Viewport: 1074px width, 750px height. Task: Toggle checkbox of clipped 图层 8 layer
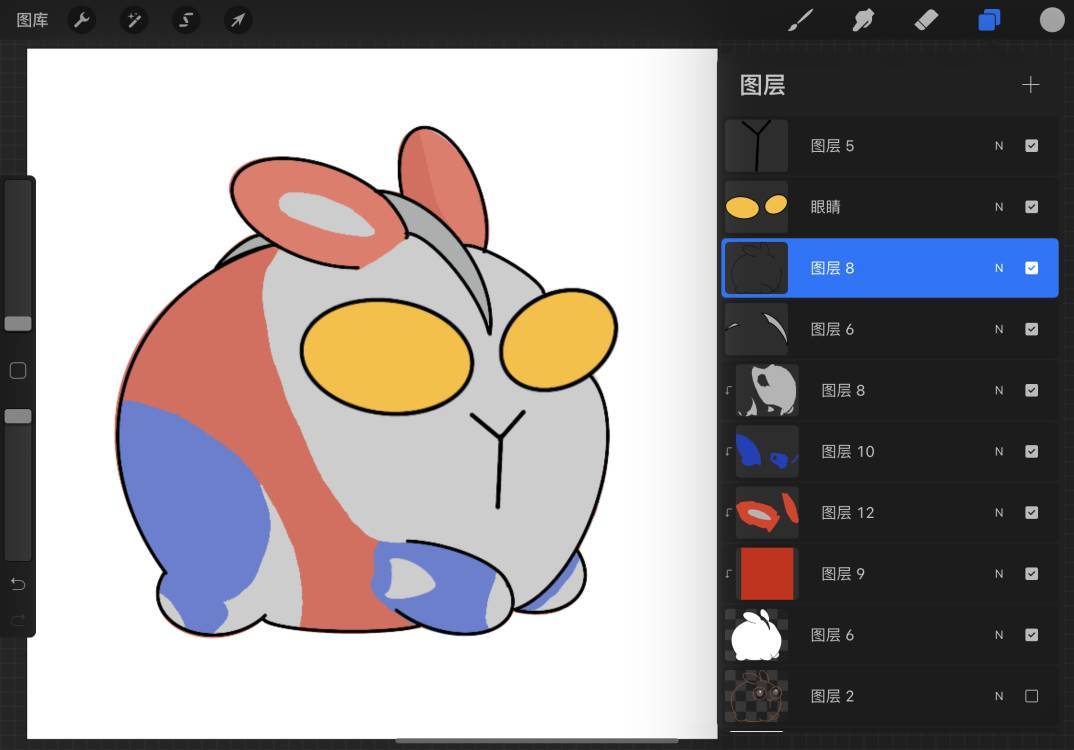point(1032,390)
